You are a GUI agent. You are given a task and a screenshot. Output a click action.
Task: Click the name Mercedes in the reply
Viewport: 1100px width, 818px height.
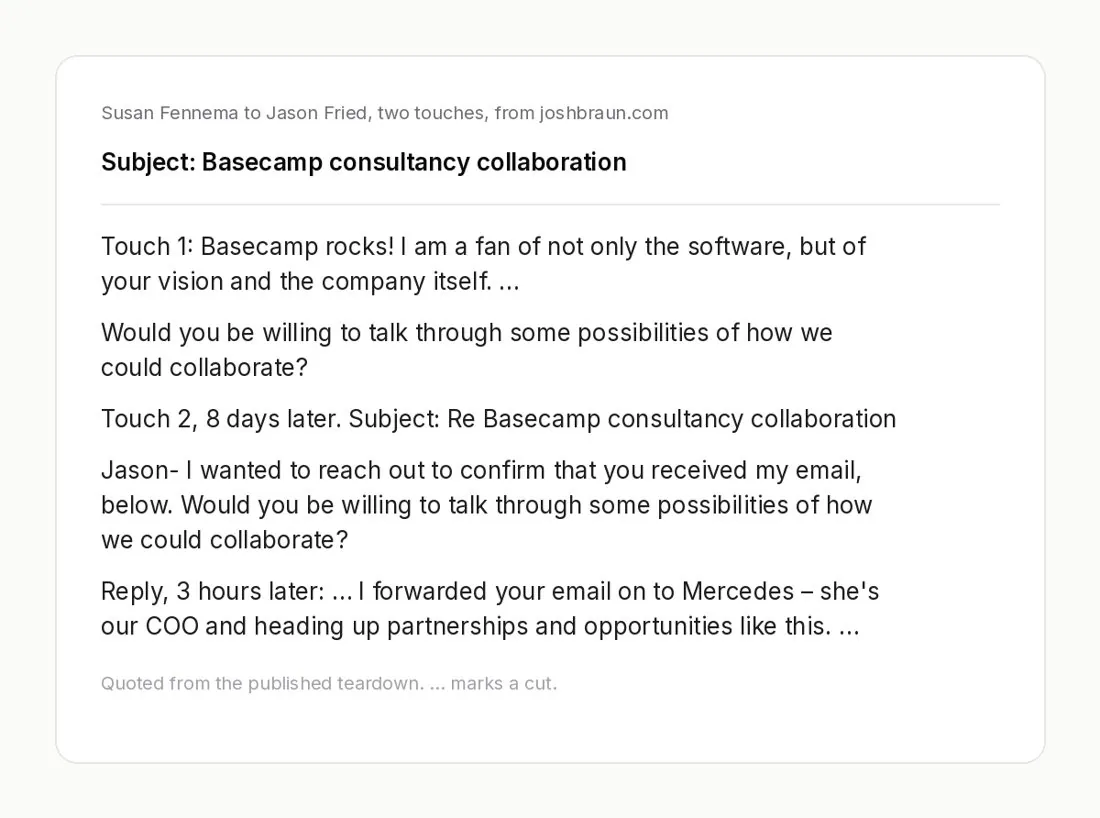click(x=737, y=591)
